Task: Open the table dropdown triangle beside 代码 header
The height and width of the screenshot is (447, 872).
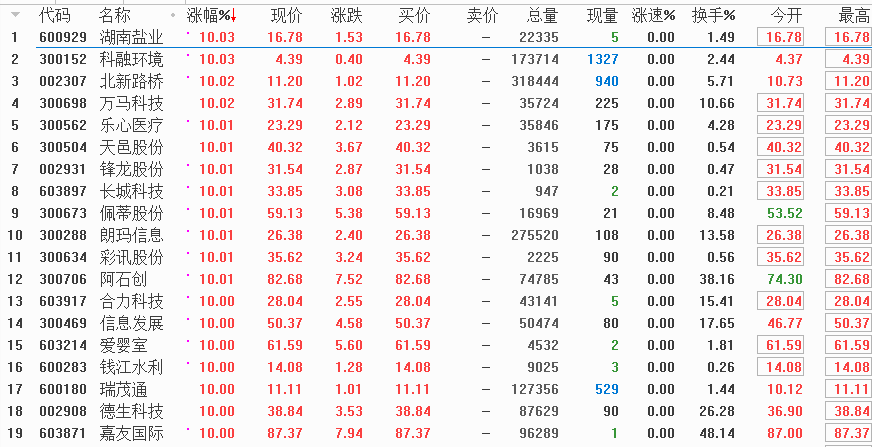Action: point(15,15)
